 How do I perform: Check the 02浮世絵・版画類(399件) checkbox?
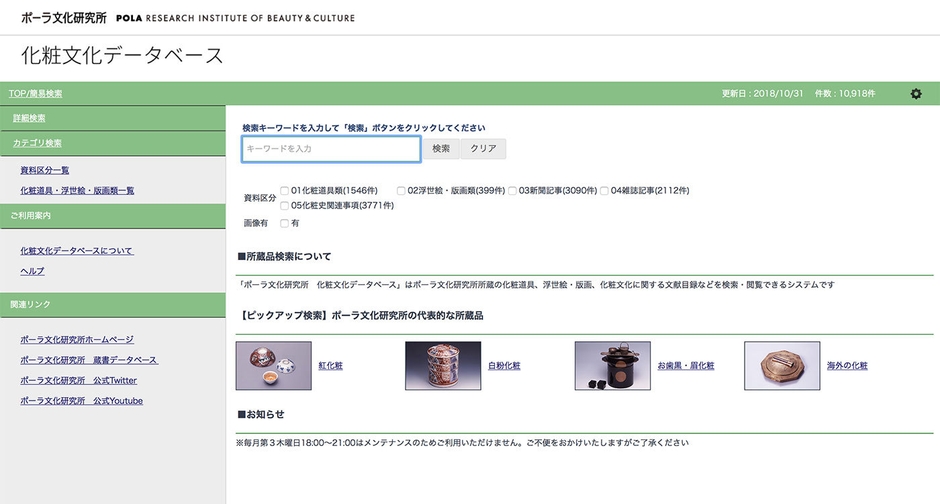(x=400, y=191)
